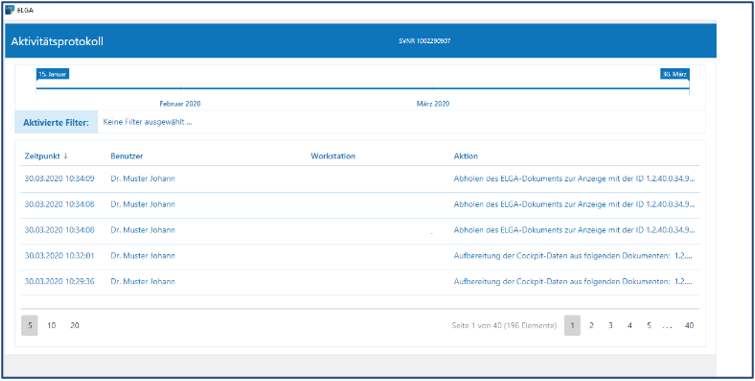Screen dimensions: 755x381
Task: Select the 30. März timeline end handle
Action: (675, 74)
